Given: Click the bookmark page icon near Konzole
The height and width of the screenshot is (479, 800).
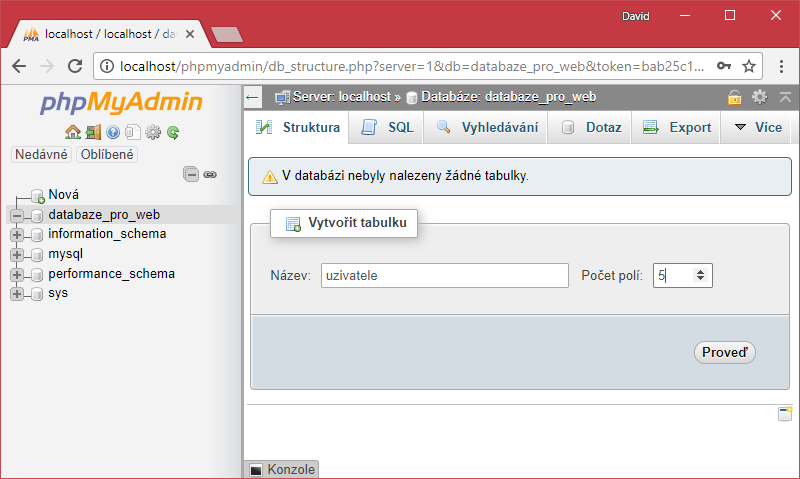Looking at the screenshot, I should [785, 414].
